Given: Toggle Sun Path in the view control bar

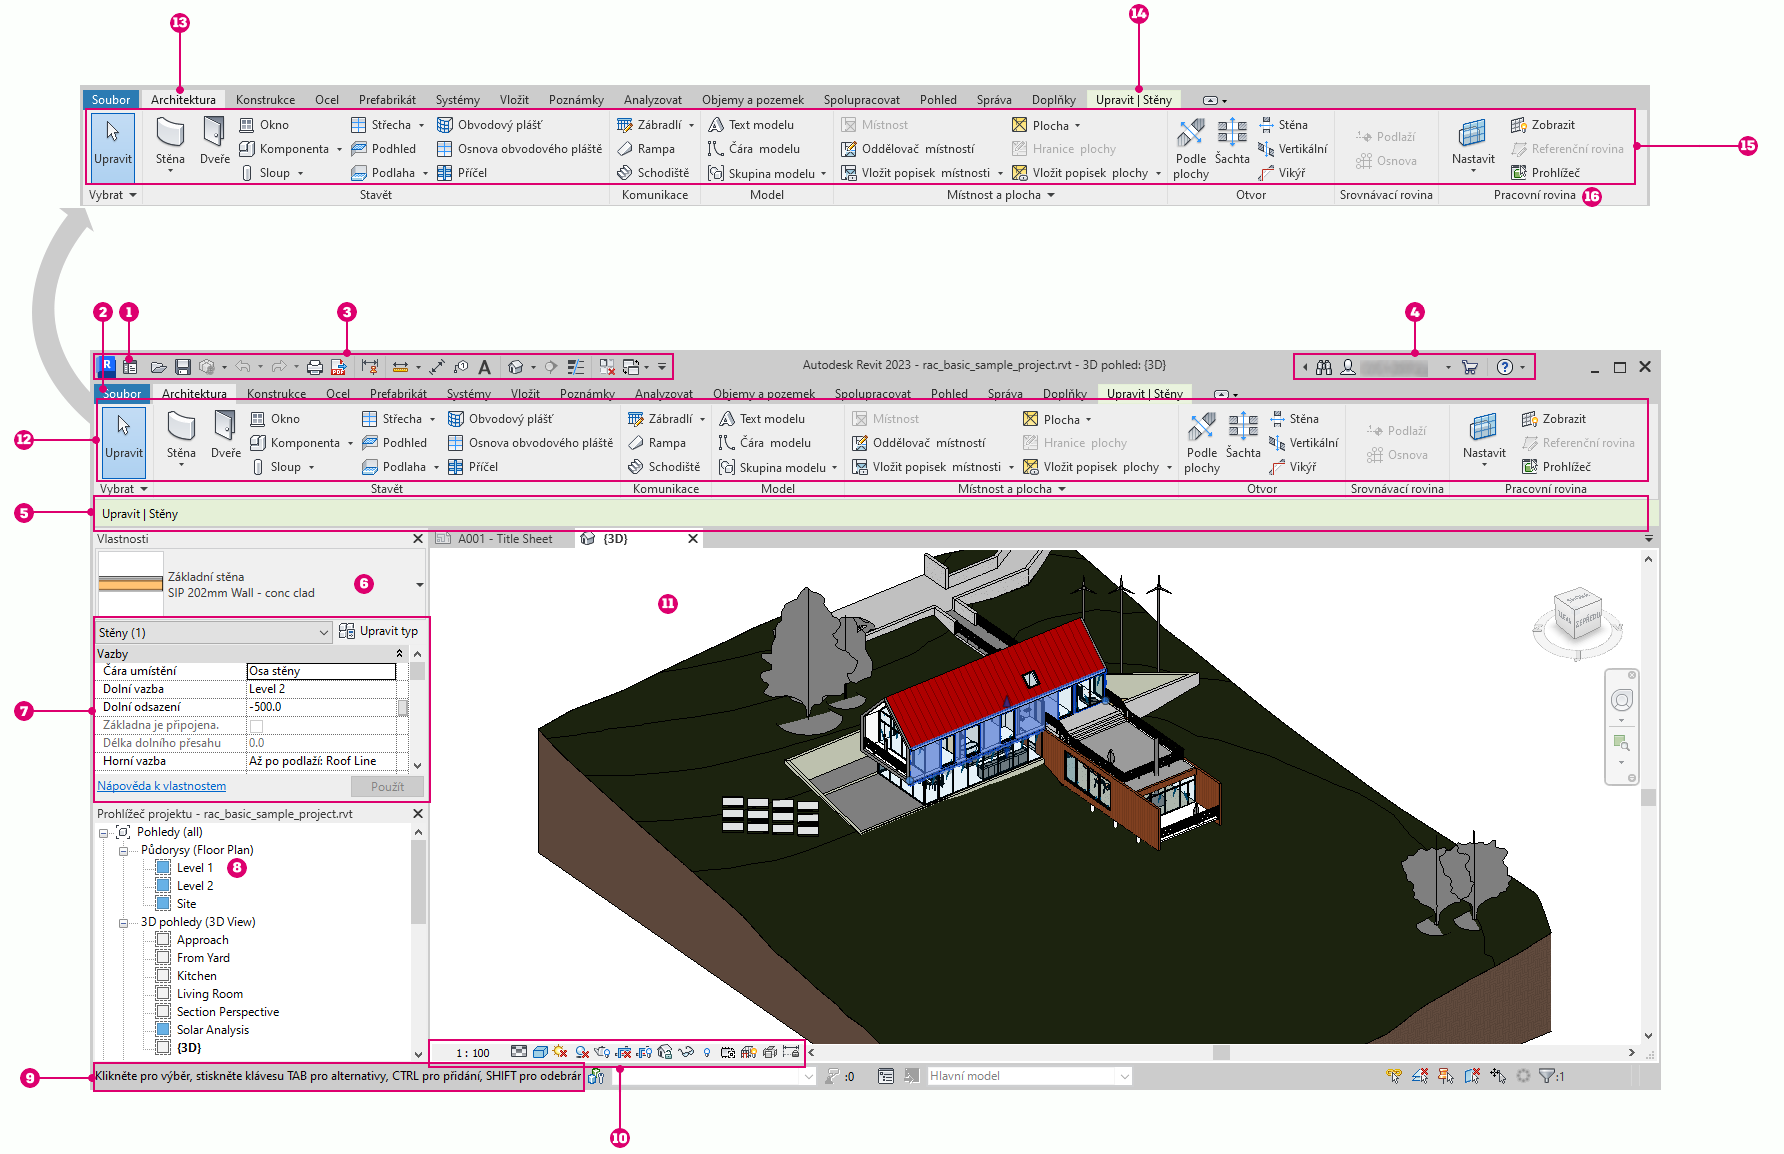Looking at the screenshot, I should pyautogui.click(x=560, y=1052).
